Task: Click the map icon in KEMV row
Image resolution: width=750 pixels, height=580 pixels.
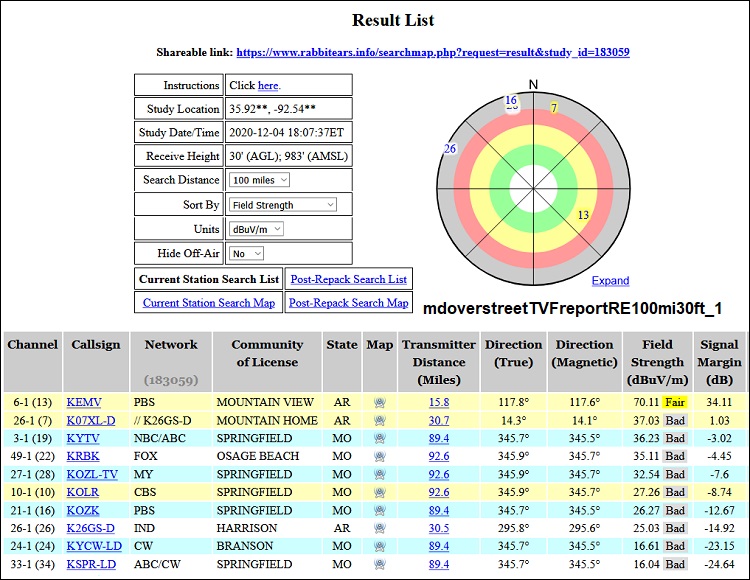Action: click(x=379, y=403)
